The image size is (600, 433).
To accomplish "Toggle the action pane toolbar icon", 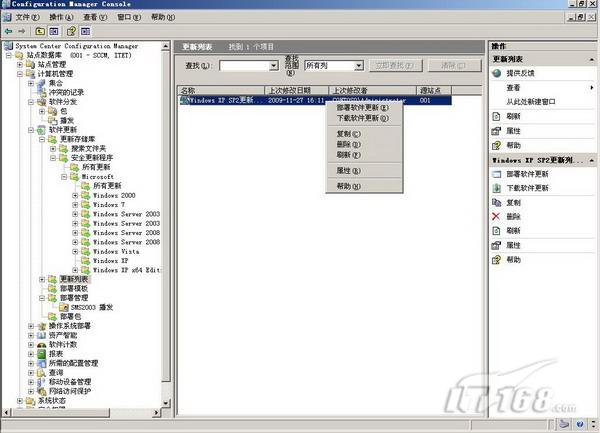I will pyautogui.click(x=85, y=31).
